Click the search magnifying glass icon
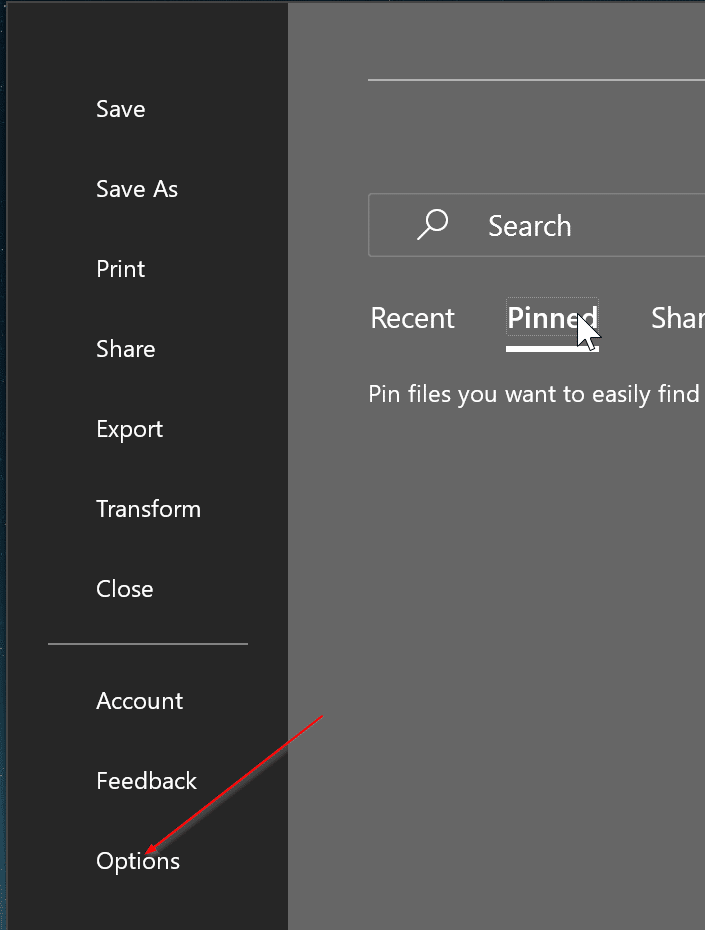Image resolution: width=705 pixels, height=930 pixels. click(430, 224)
